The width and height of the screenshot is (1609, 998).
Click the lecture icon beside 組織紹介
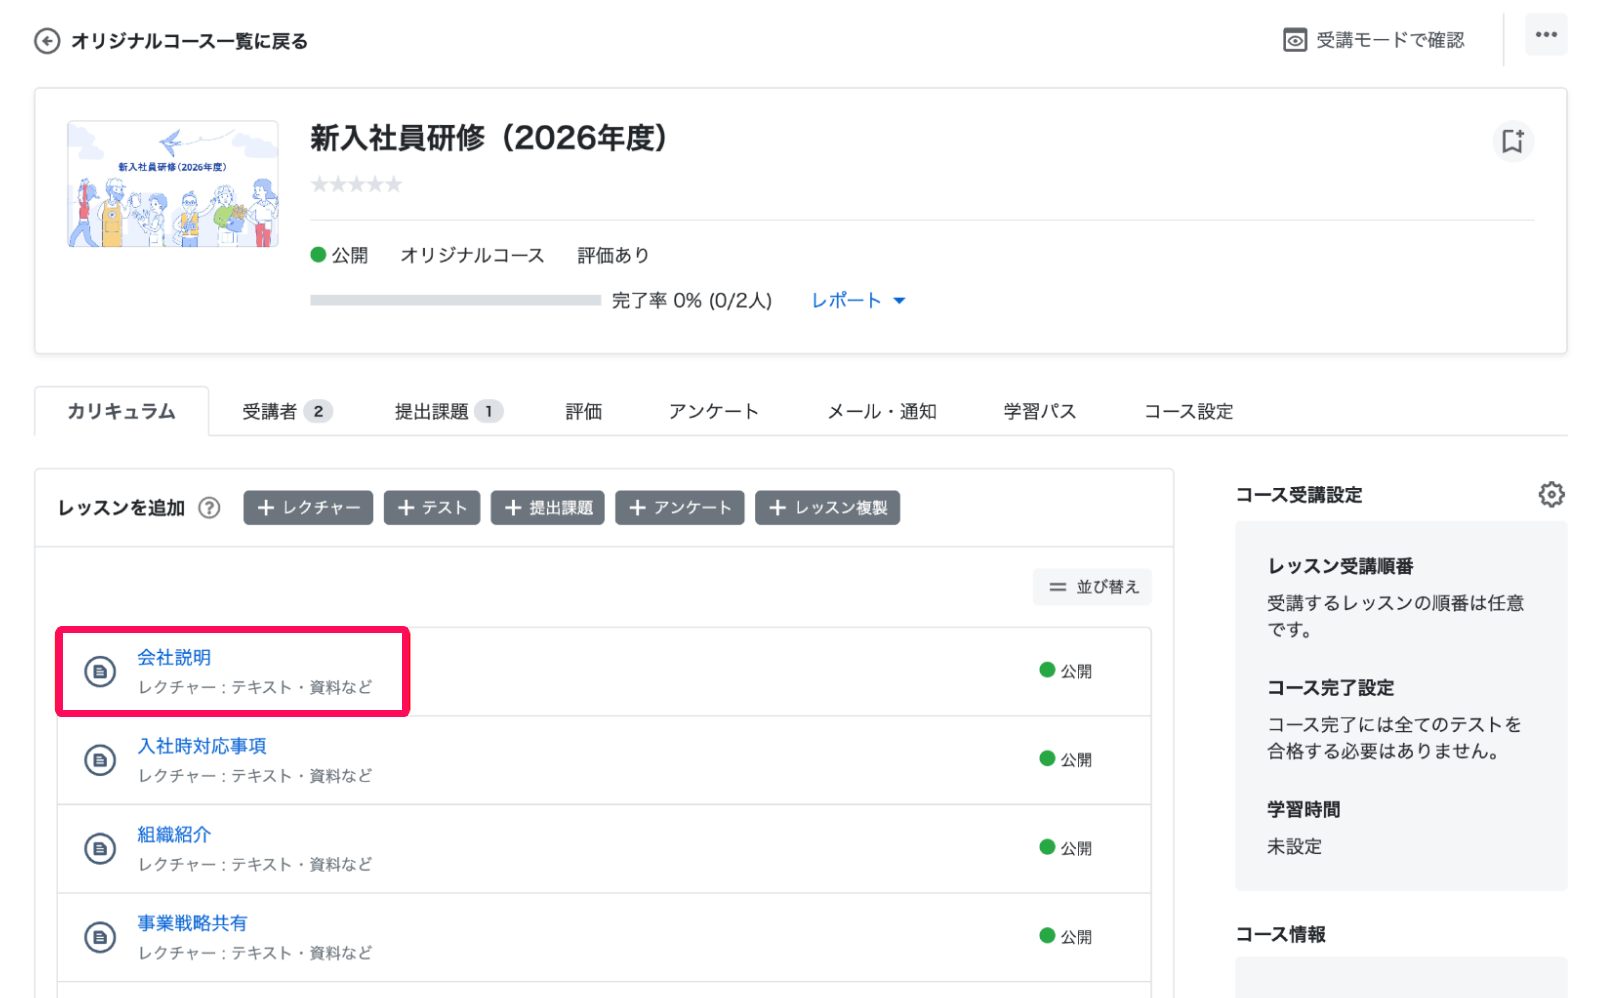[99, 849]
